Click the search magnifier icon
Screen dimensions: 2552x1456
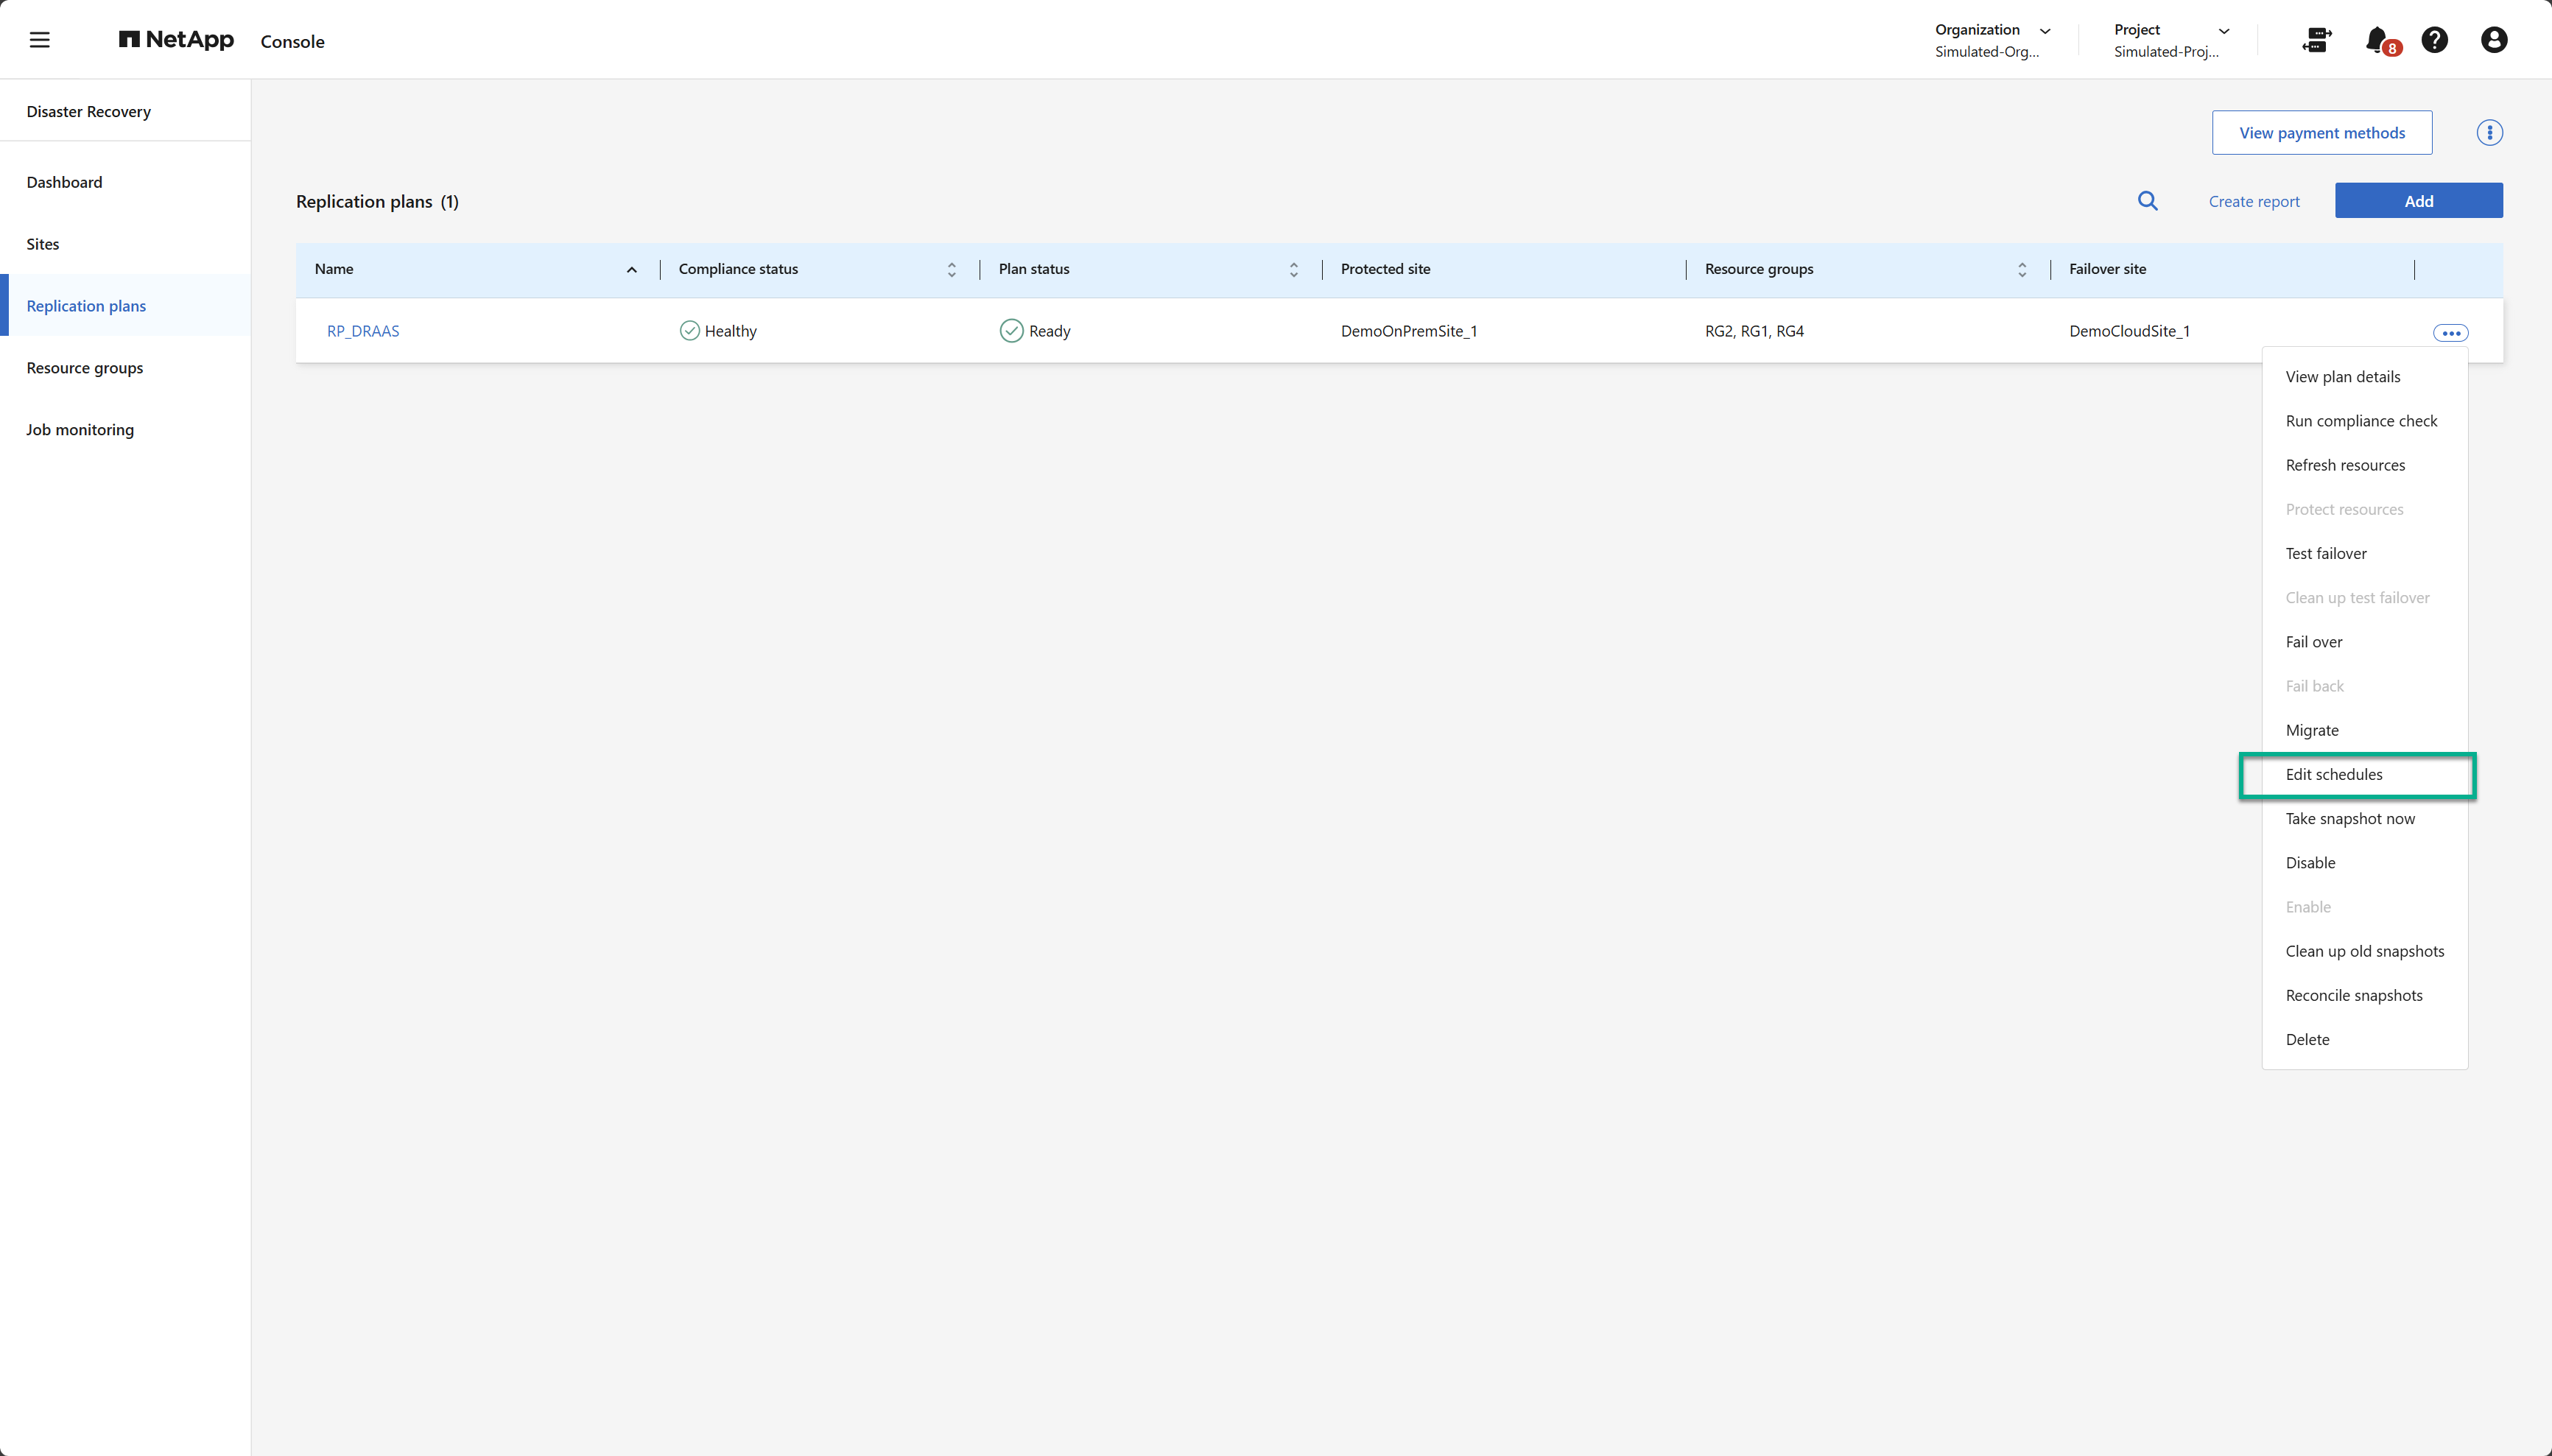pyautogui.click(x=2147, y=201)
